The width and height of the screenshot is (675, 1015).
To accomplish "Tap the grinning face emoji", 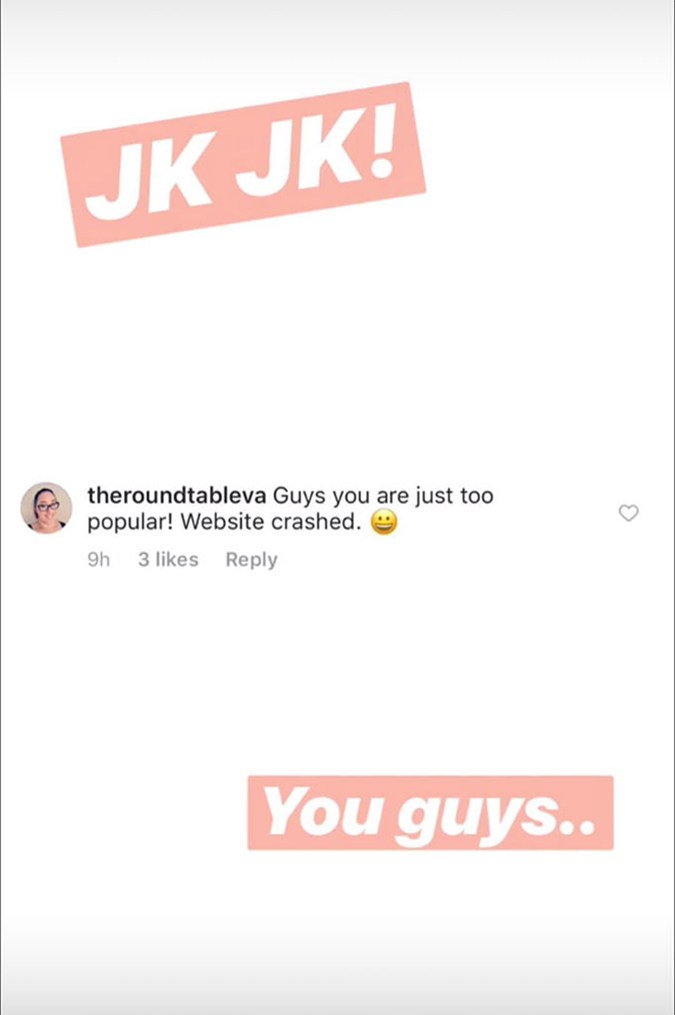I will [384, 522].
